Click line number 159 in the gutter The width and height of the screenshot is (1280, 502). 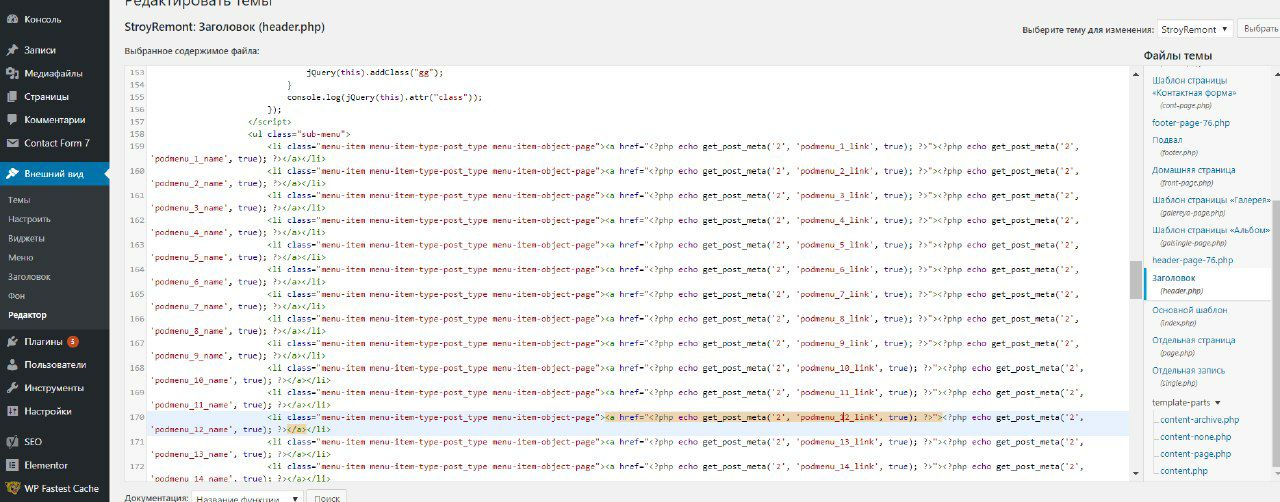click(x=138, y=146)
